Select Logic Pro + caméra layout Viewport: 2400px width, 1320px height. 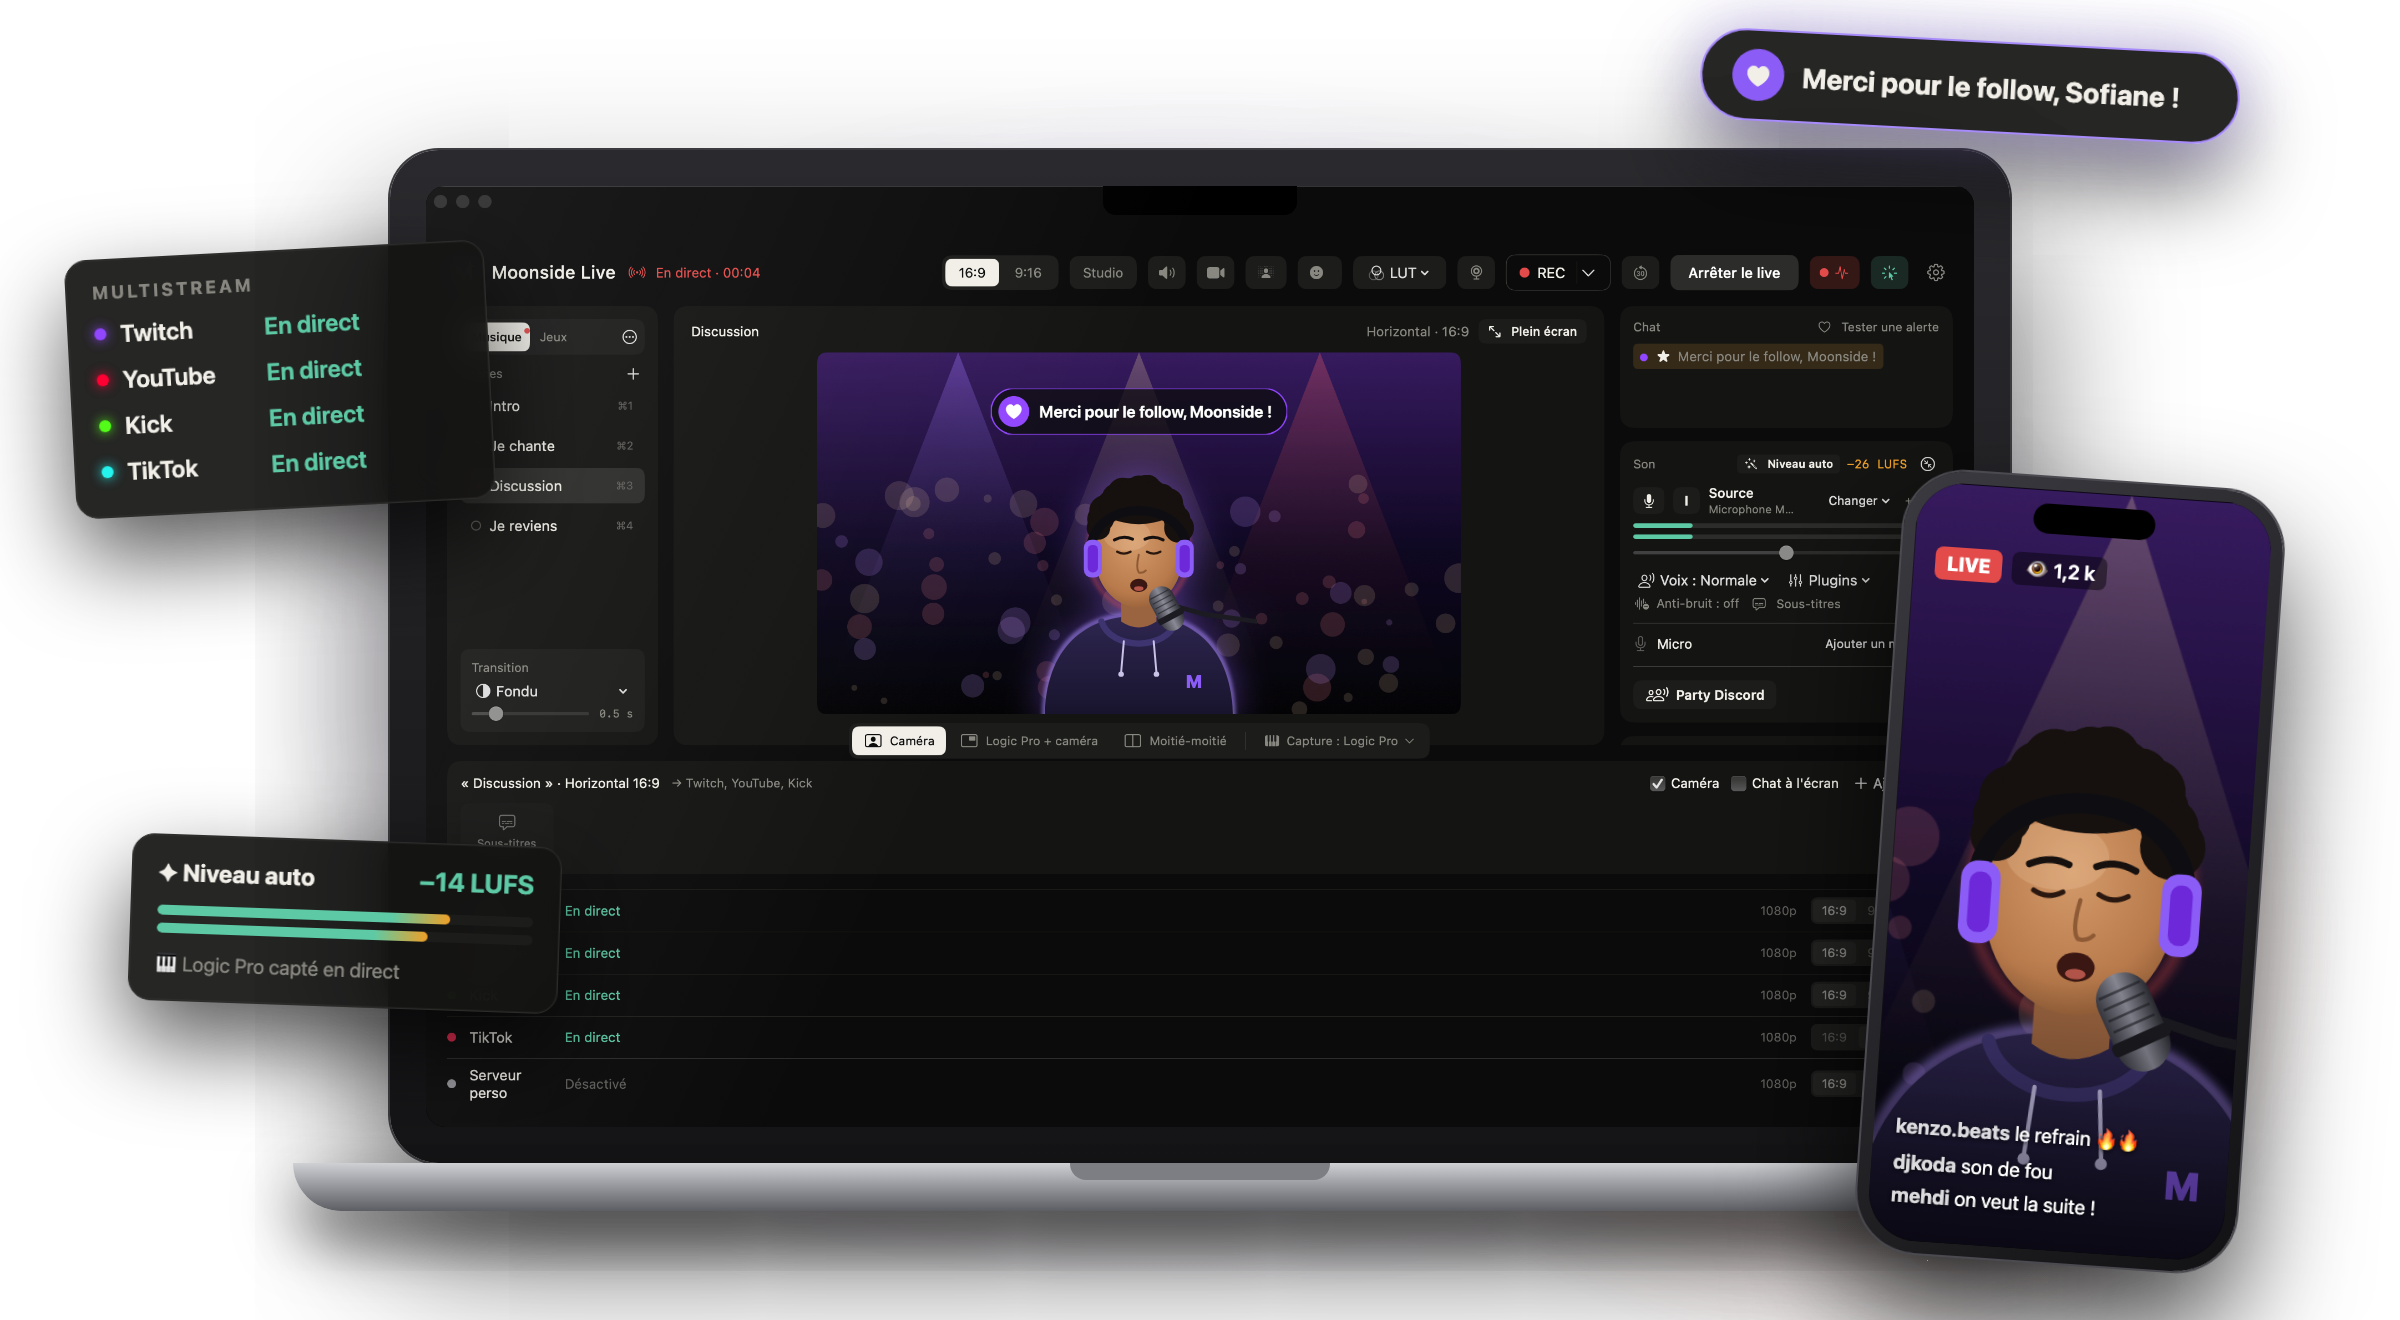tap(1029, 741)
